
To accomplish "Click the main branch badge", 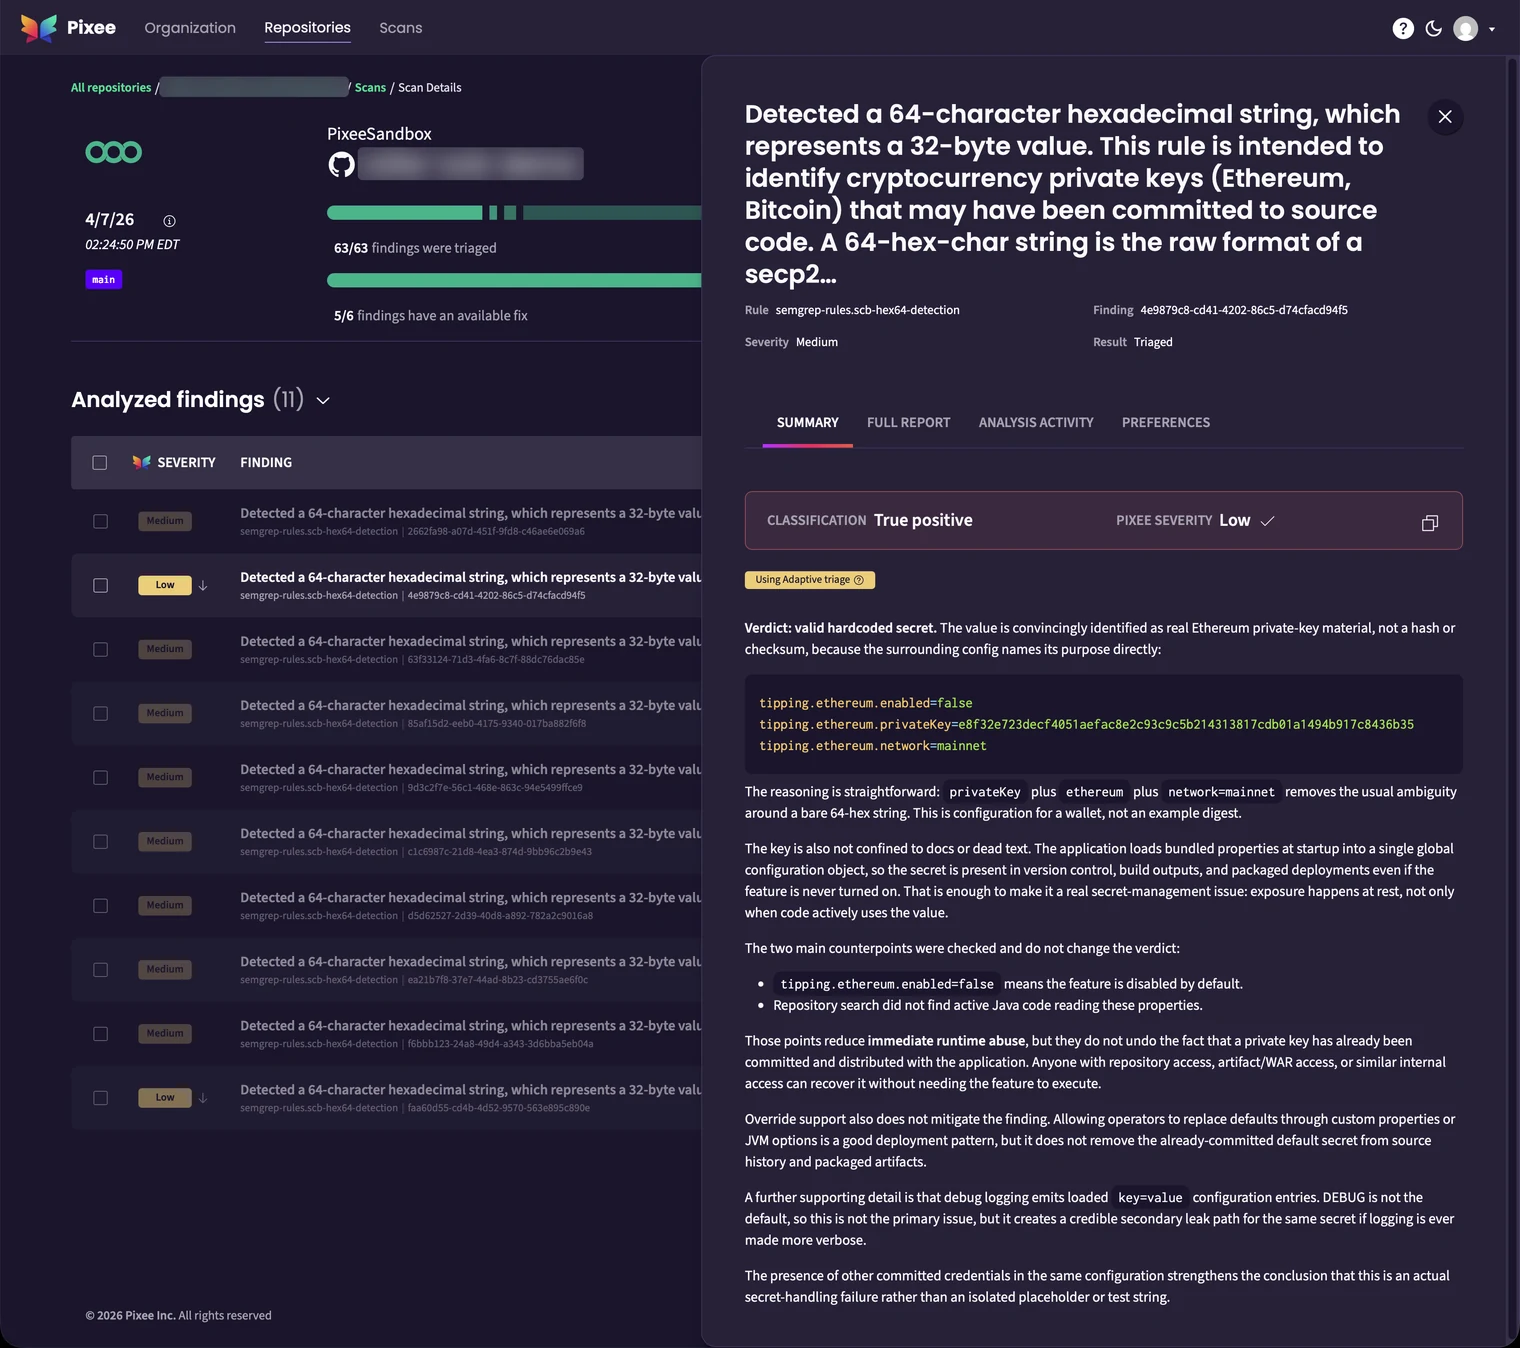I will click(x=104, y=279).
